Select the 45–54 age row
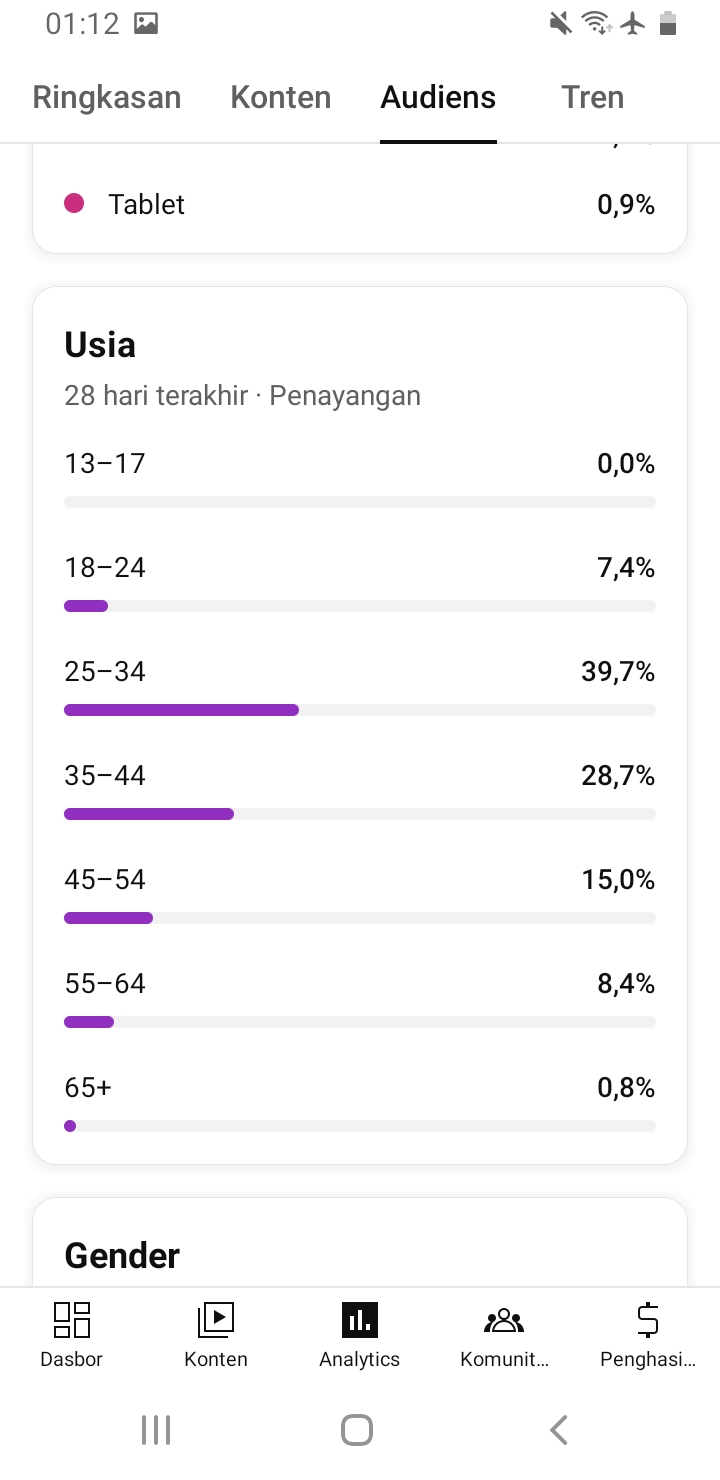 click(360, 896)
